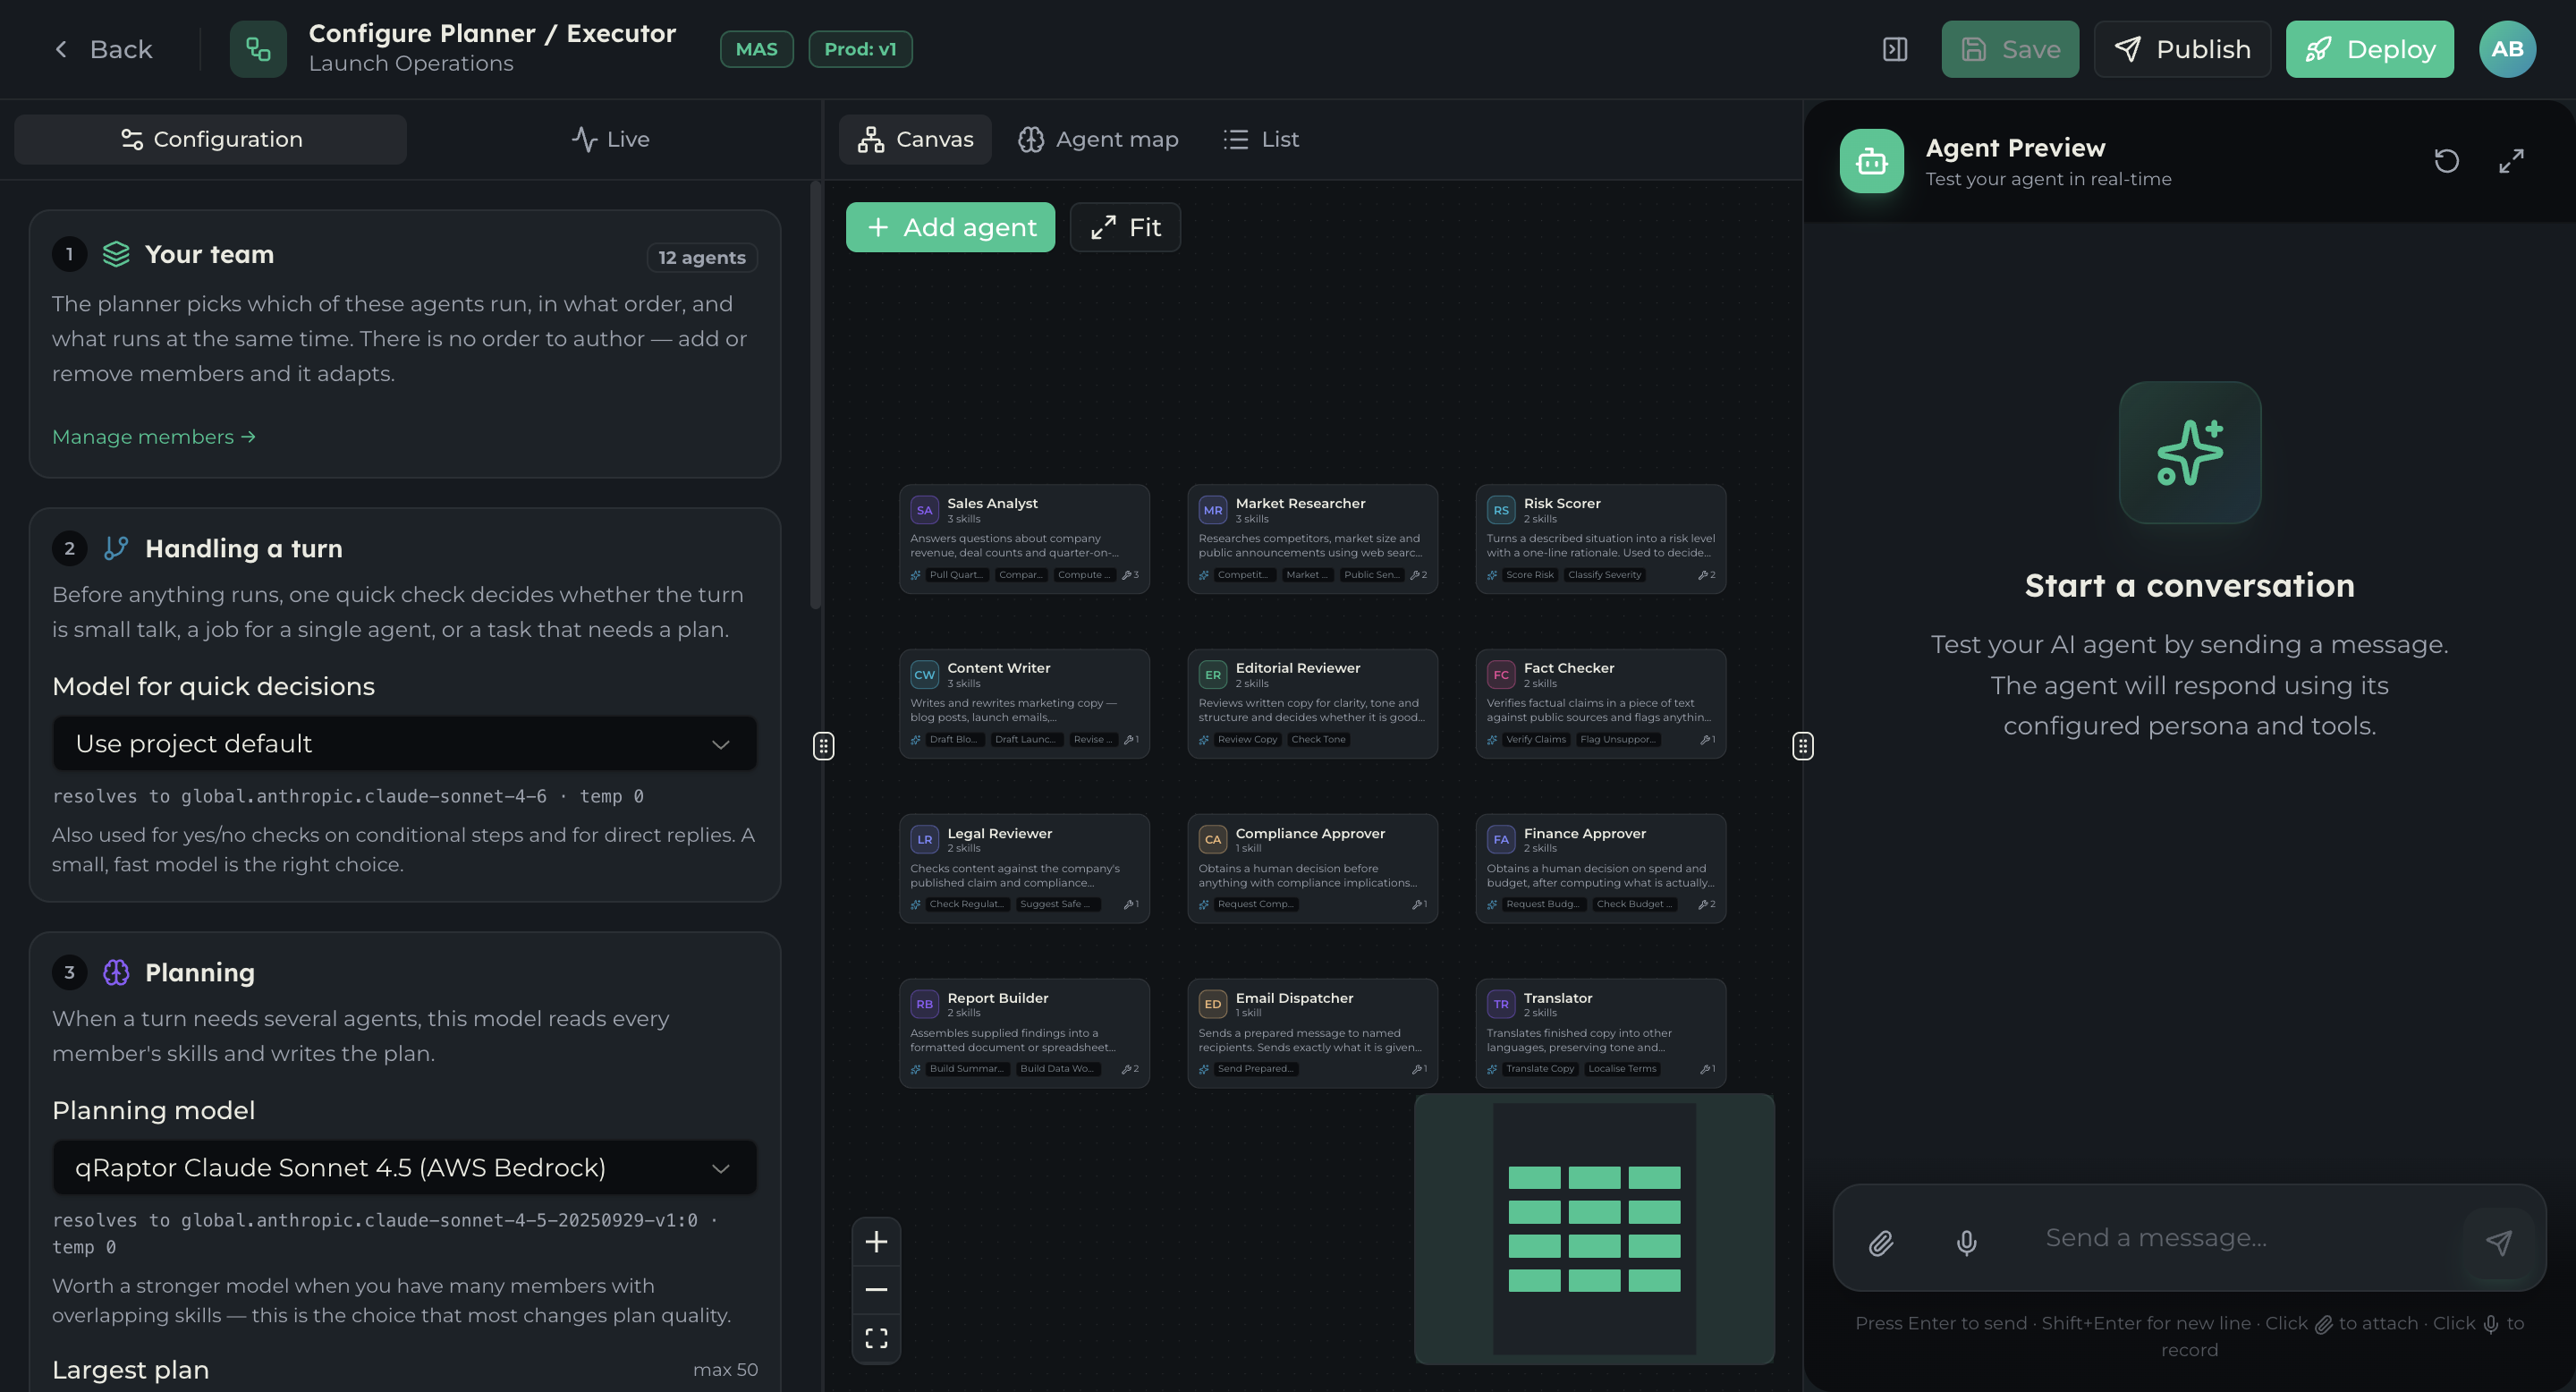Save the configuration
The width and height of the screenshot is (2576, 1392).
(x=2009, y=49)
